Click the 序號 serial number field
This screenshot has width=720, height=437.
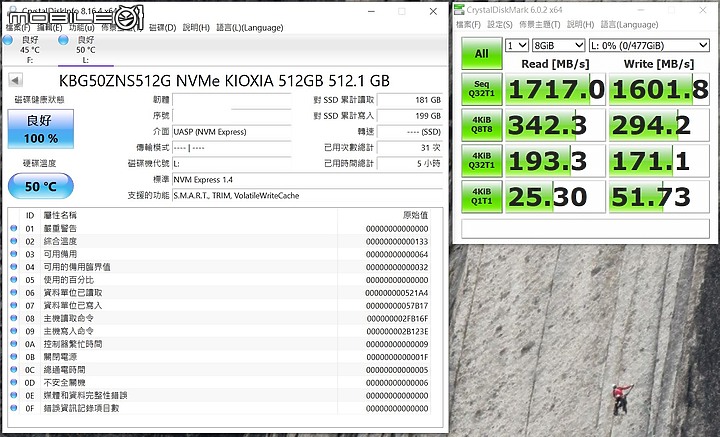point(232,116)
